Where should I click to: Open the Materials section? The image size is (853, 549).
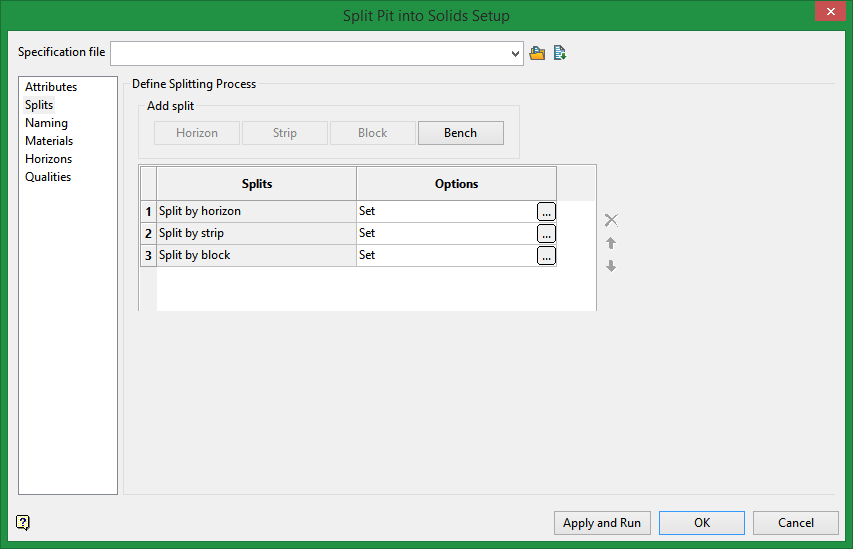(x=49, y=141)
